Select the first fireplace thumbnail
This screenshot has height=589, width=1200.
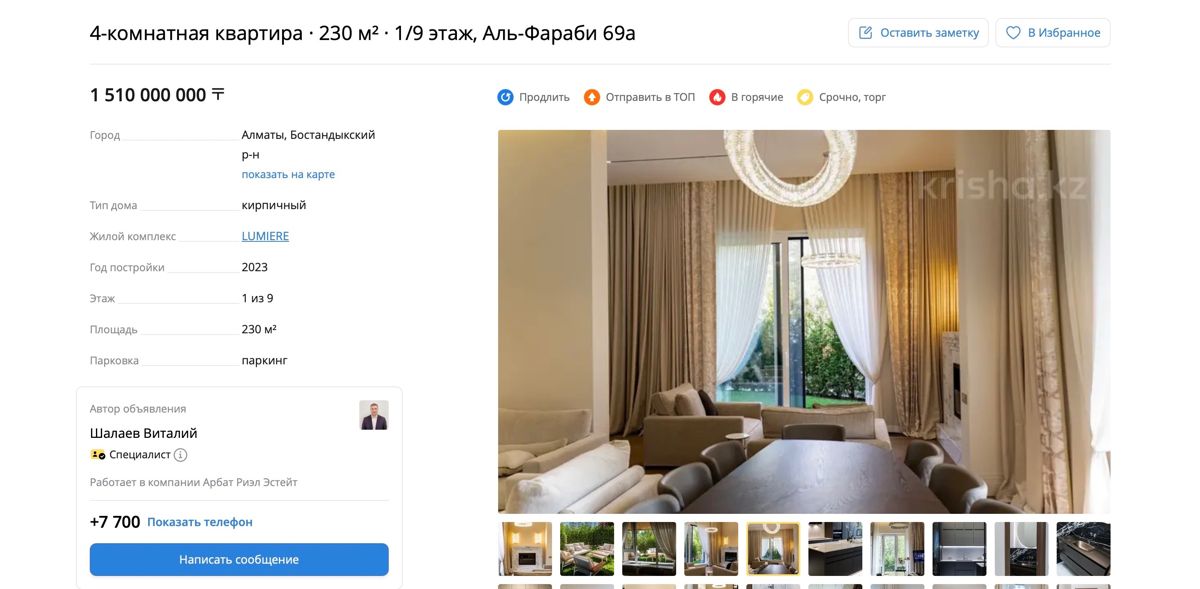pyautogui.click(x=525, y=549)
